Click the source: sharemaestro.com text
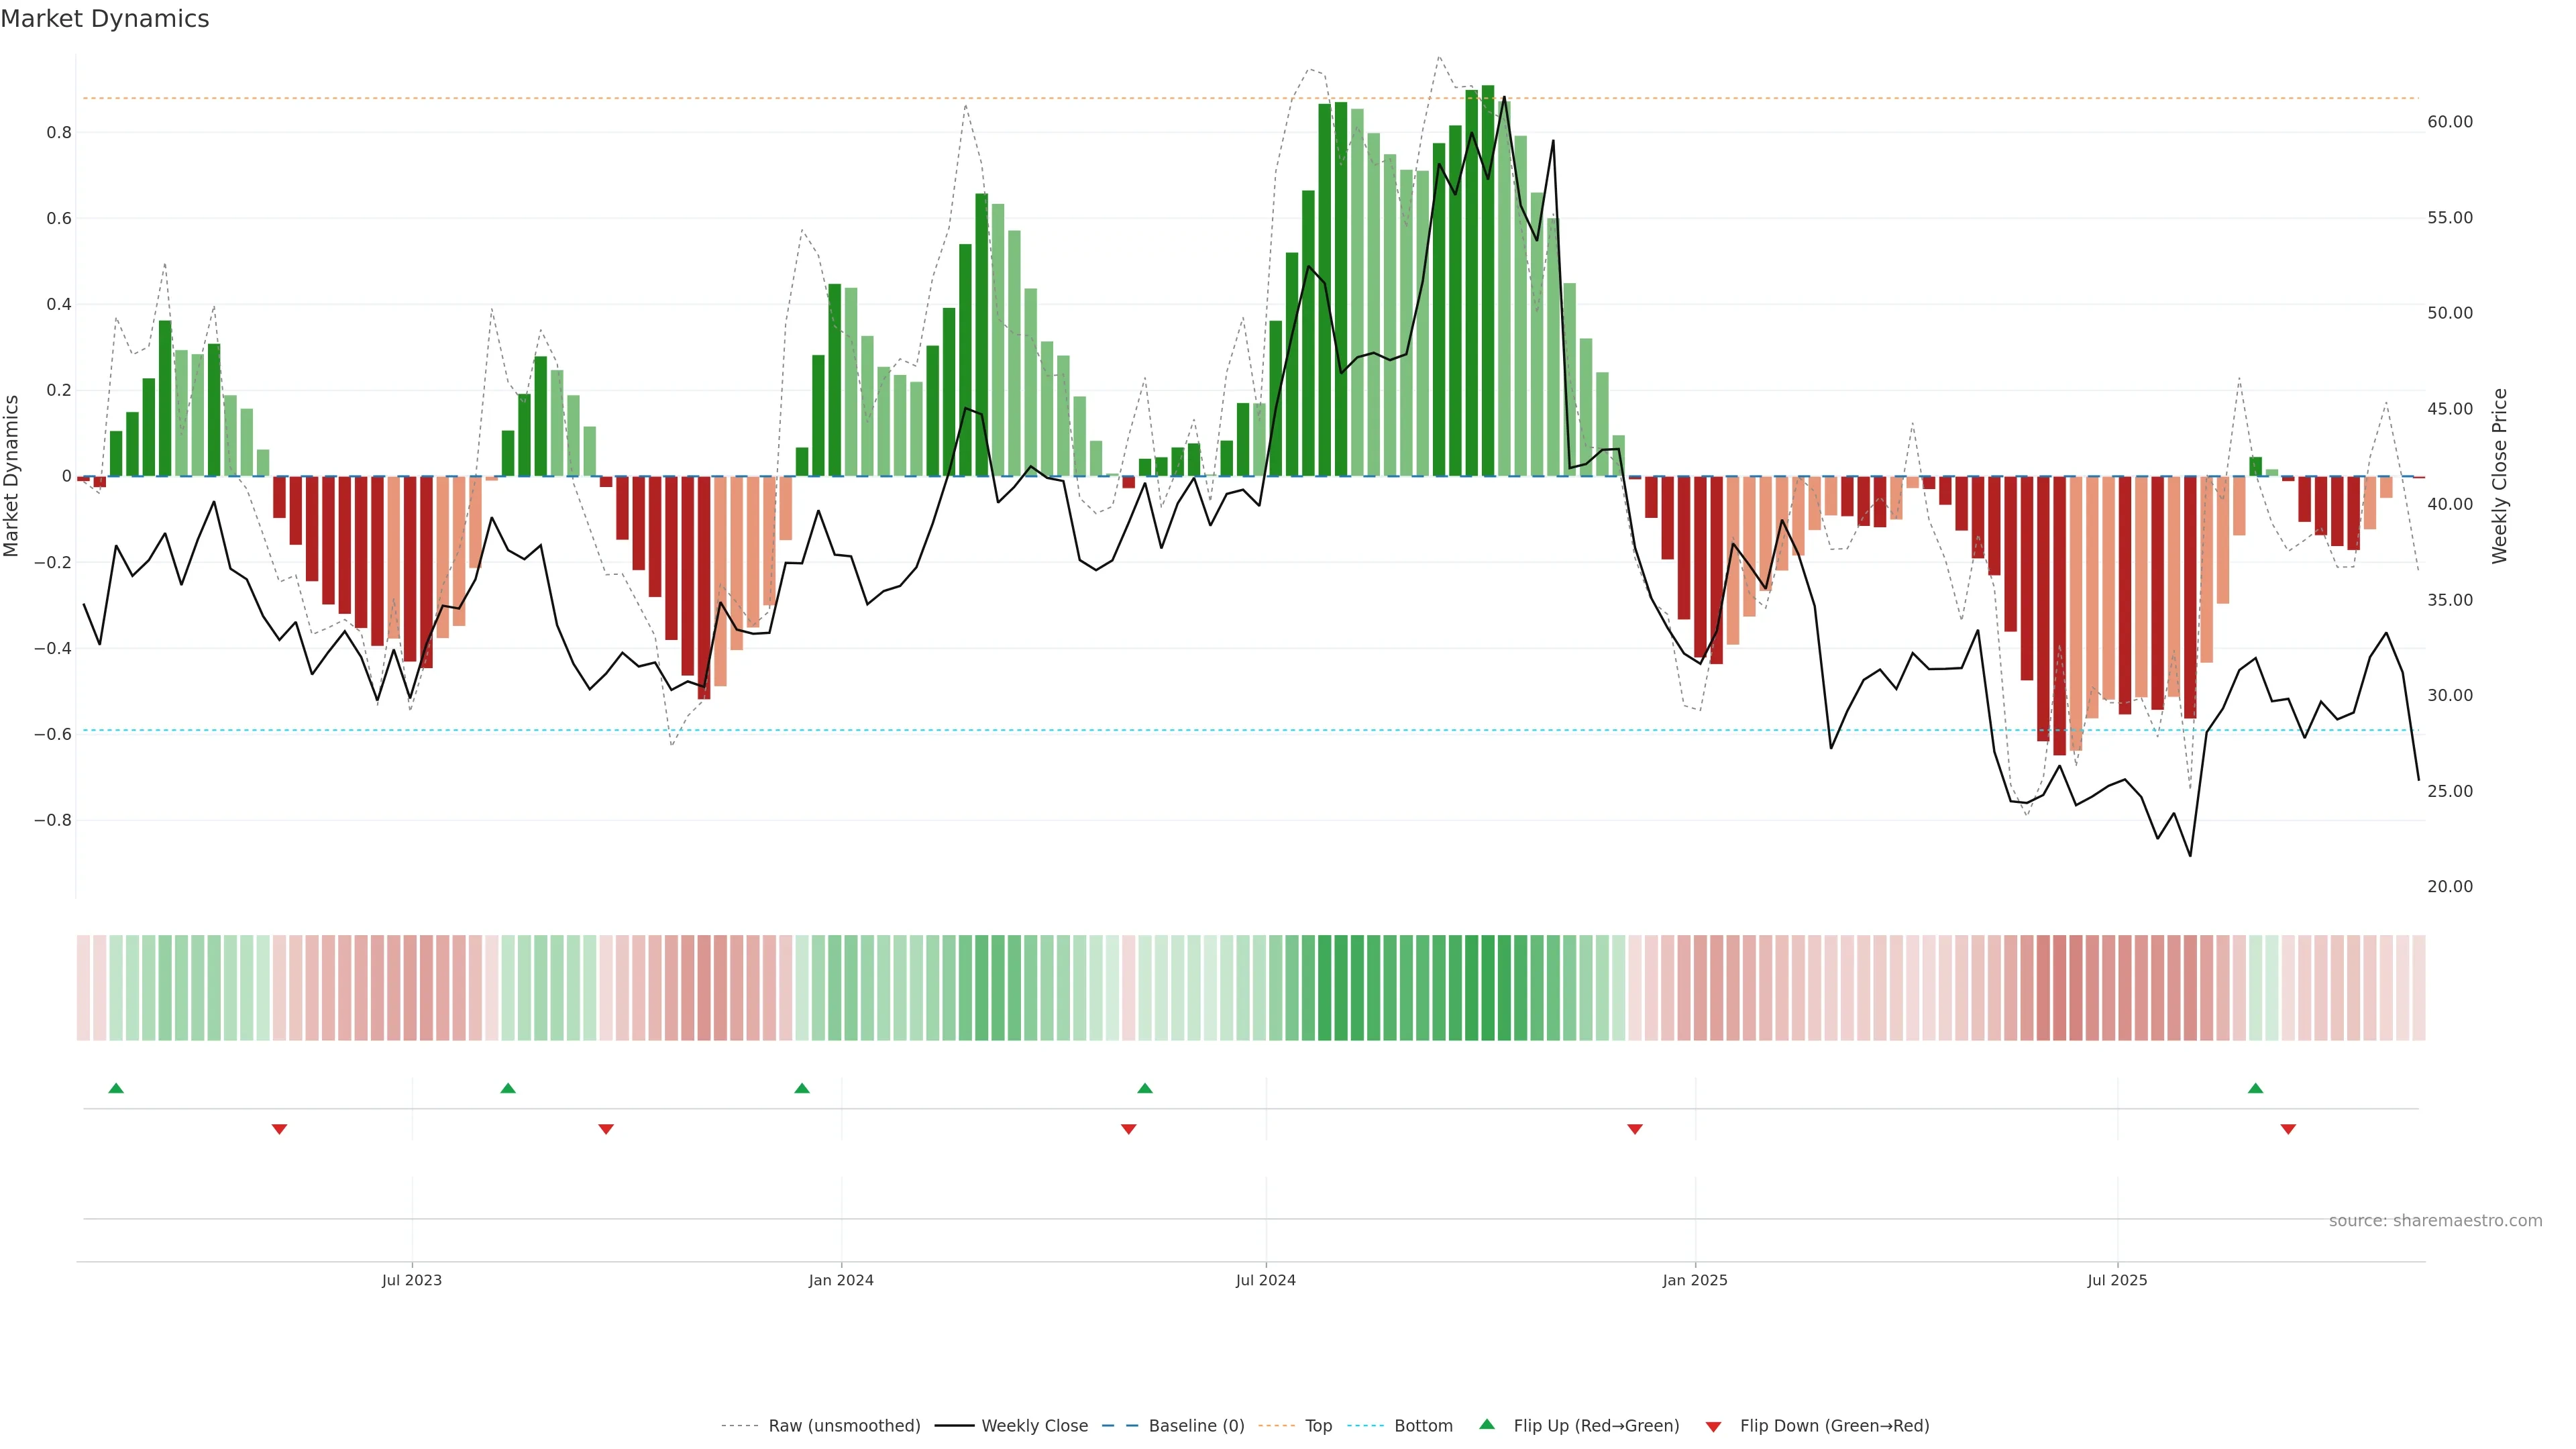This screenshot has height=1449, width=2576. 2435,1220
